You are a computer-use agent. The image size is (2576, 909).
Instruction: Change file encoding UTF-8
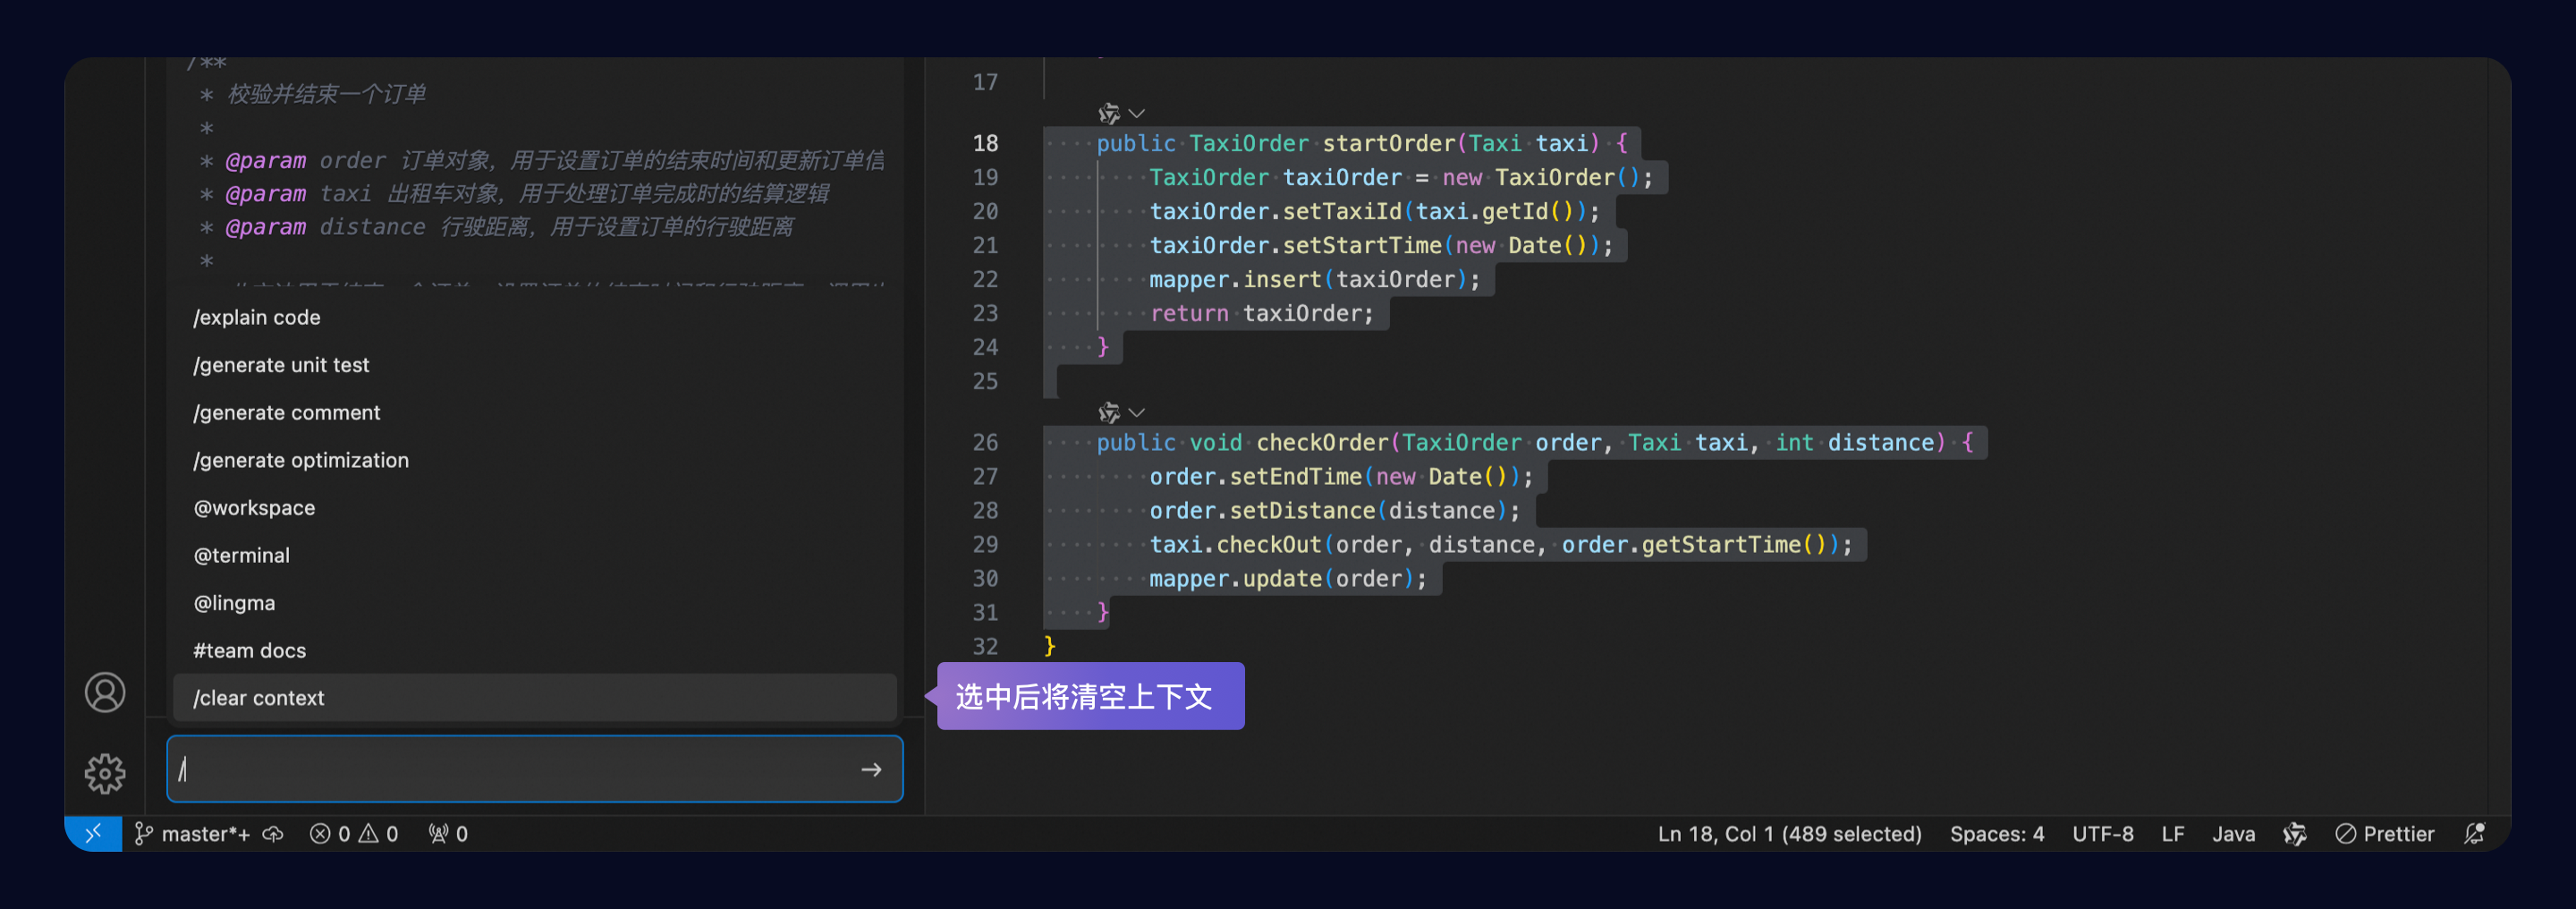pyautogui.click(x=2102, y=833)
